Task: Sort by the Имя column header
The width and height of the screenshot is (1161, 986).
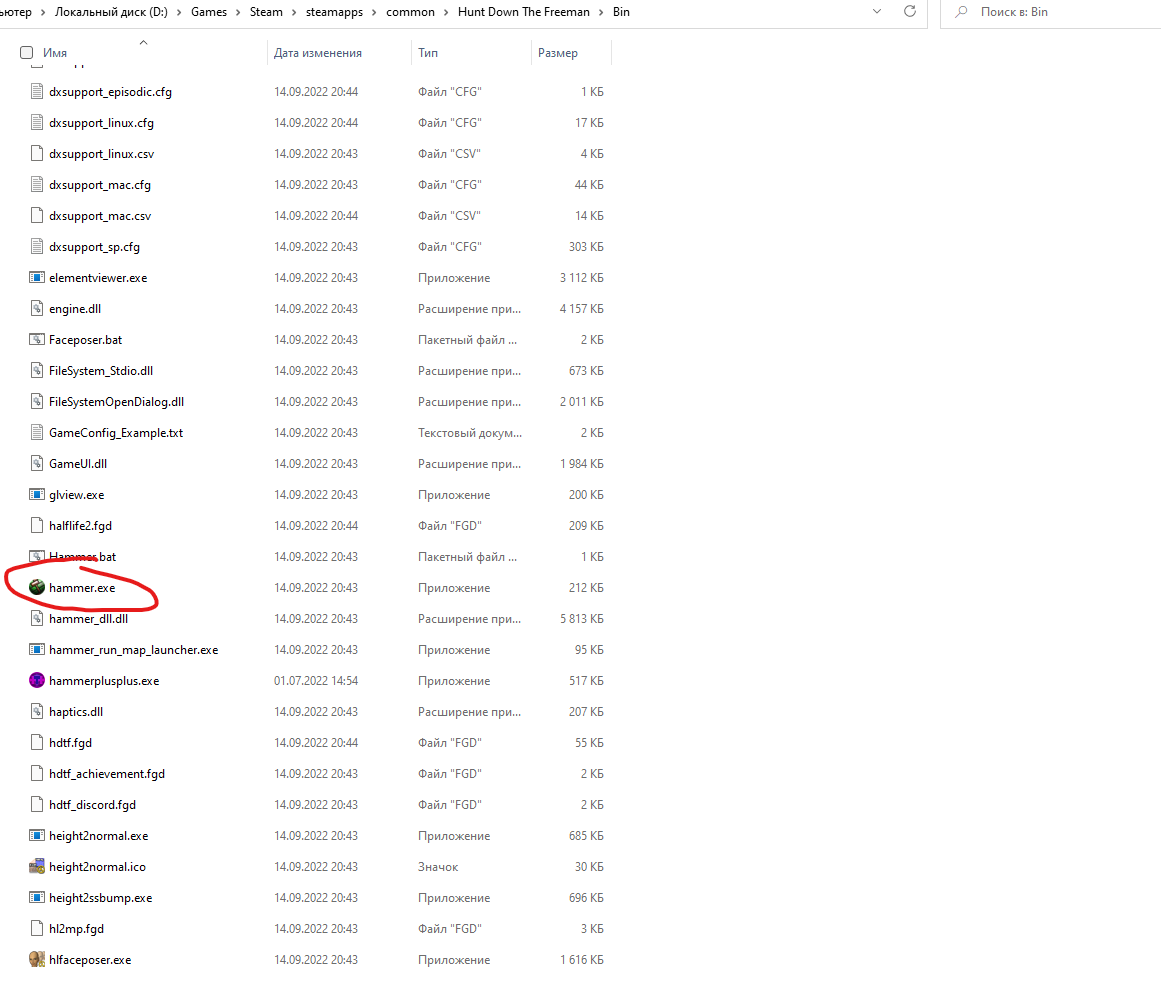Action: 55,53
